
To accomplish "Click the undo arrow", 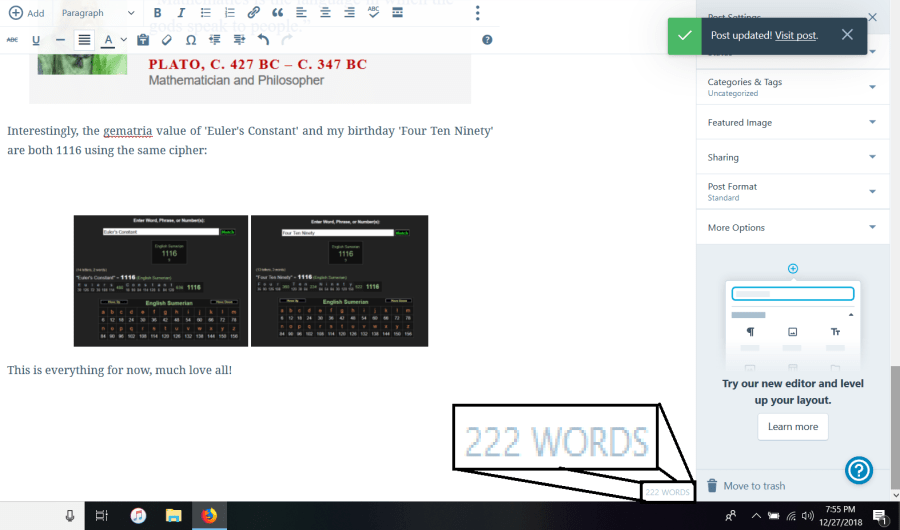I will coord(263,40).
